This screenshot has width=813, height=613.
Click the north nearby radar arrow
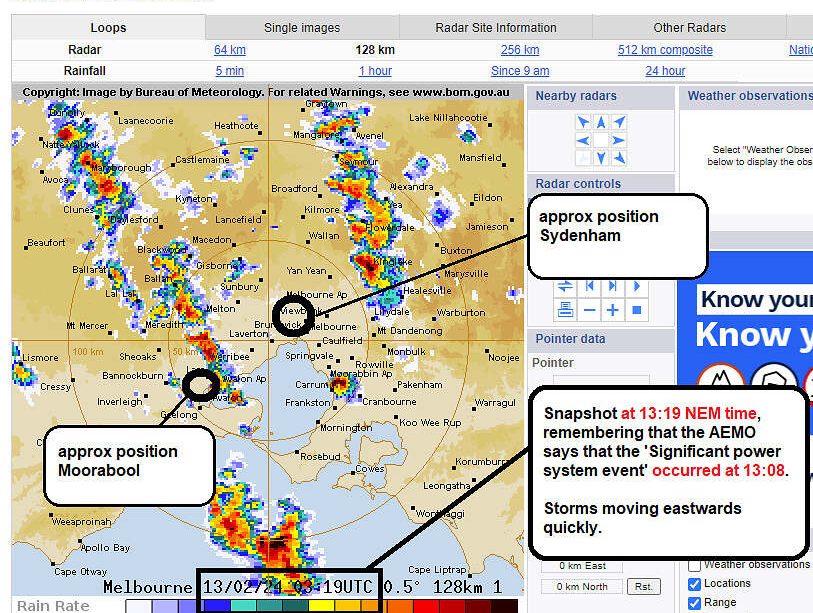click(x=600, y=122)
